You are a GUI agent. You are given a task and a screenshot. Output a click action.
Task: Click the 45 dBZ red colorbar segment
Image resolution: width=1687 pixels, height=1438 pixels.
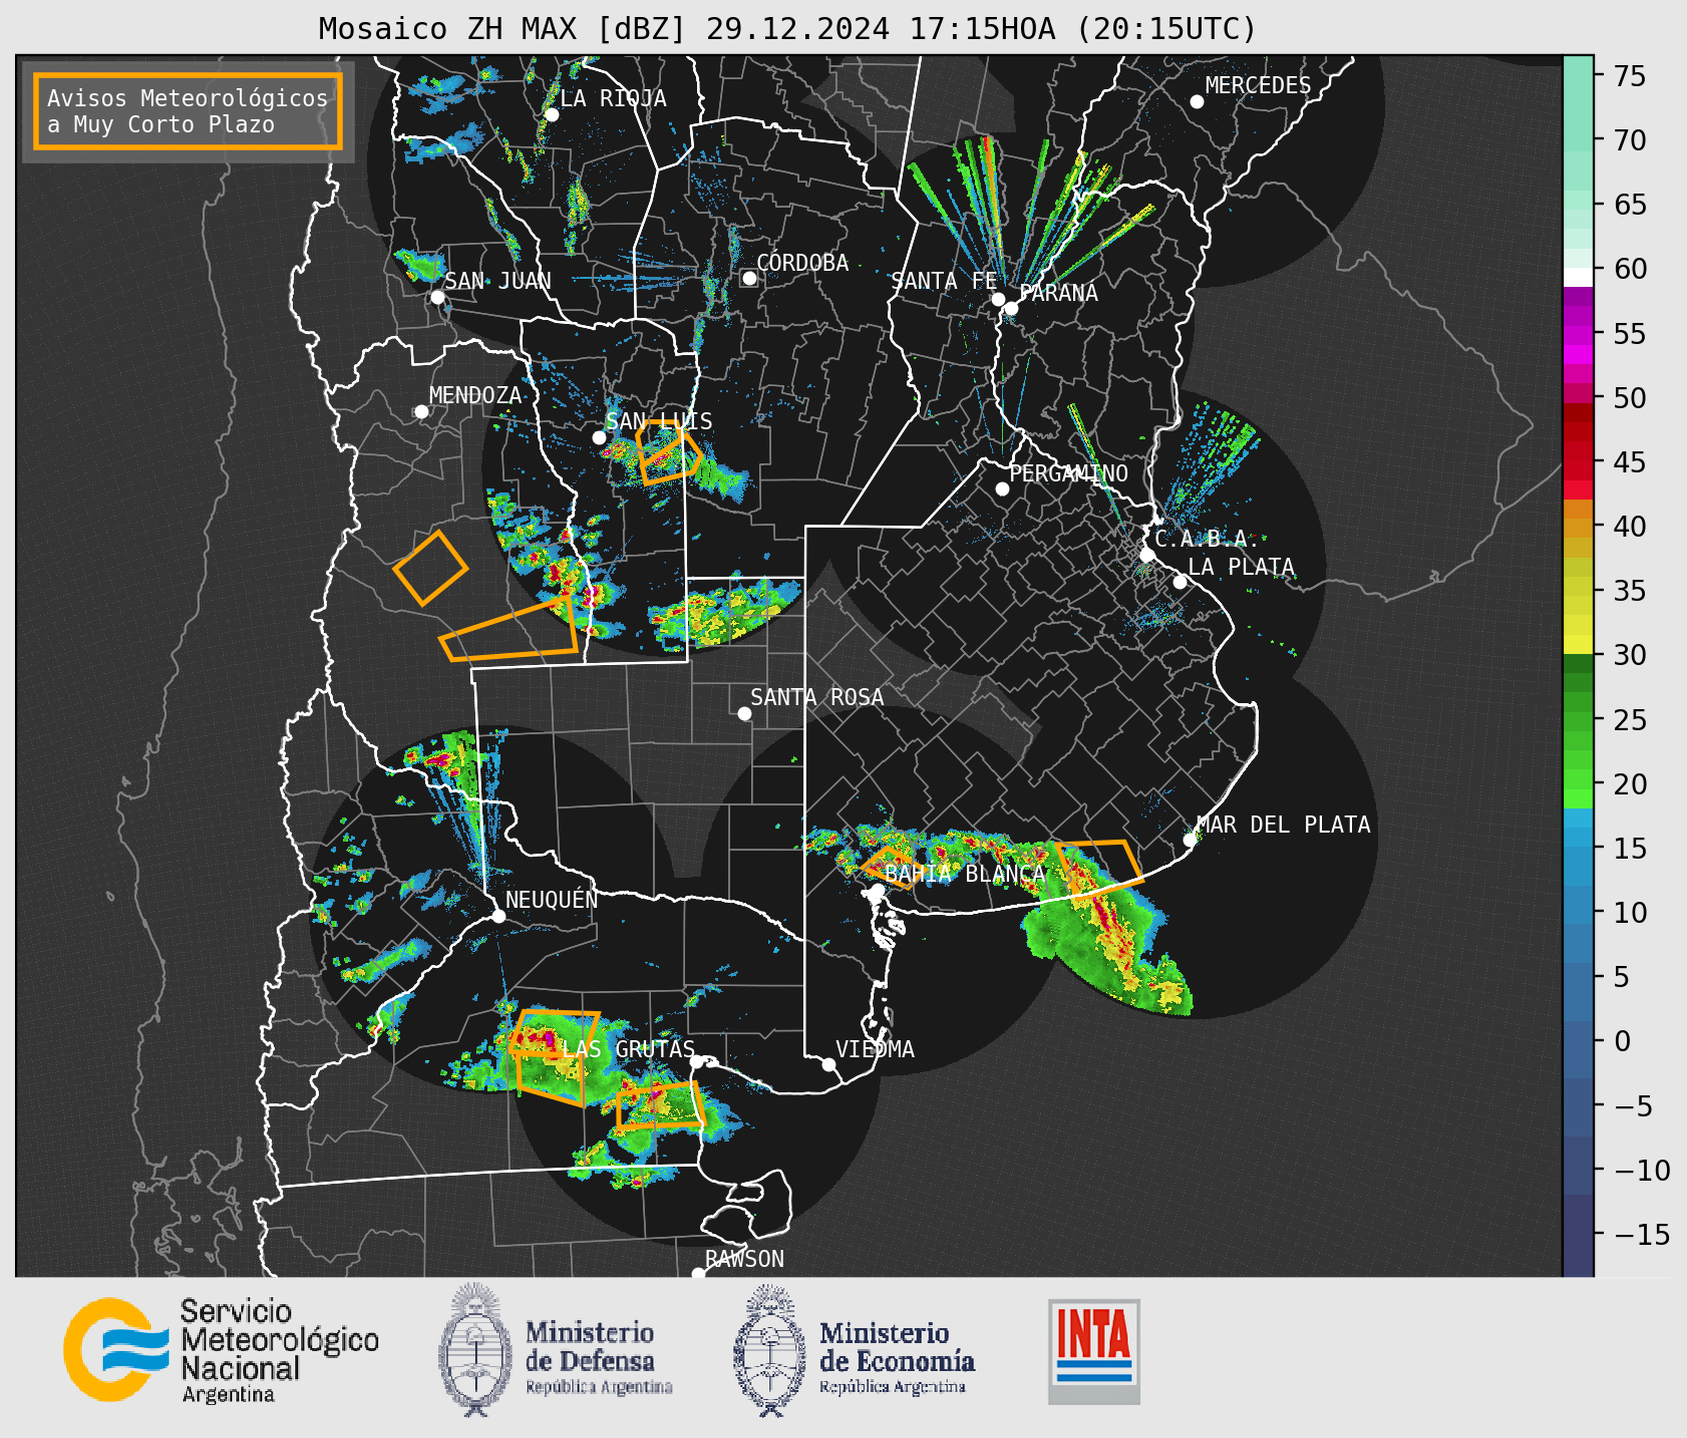1578,462
